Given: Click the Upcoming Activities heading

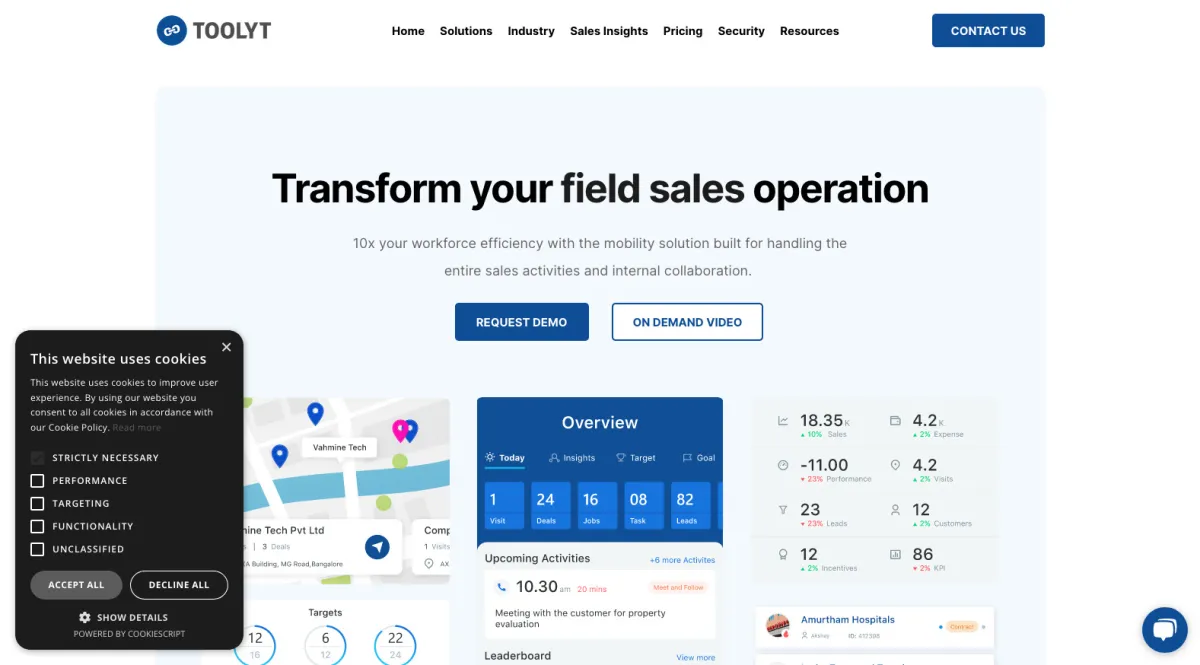Looking at the screenshot, I should tap(537, 558).
